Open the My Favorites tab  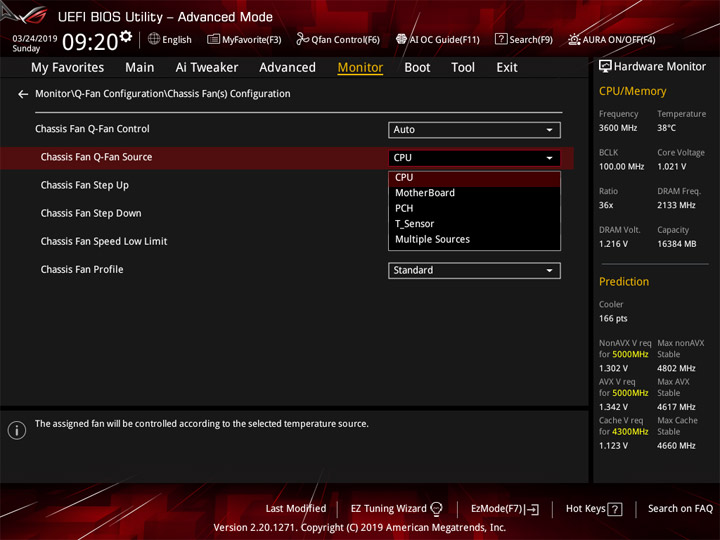click(68, 68)
